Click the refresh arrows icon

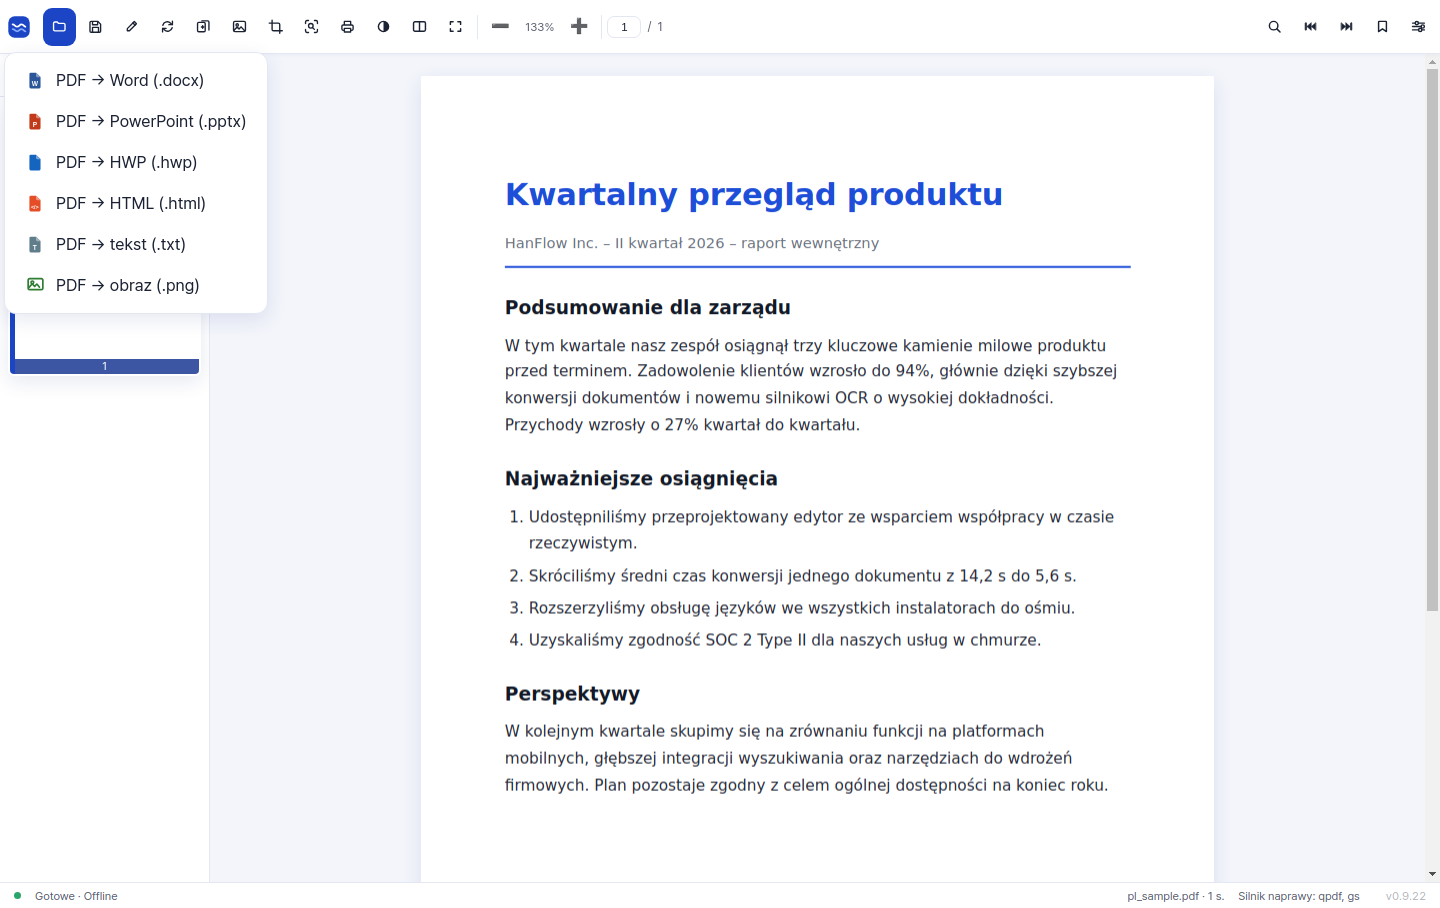[x=167, y=27]
